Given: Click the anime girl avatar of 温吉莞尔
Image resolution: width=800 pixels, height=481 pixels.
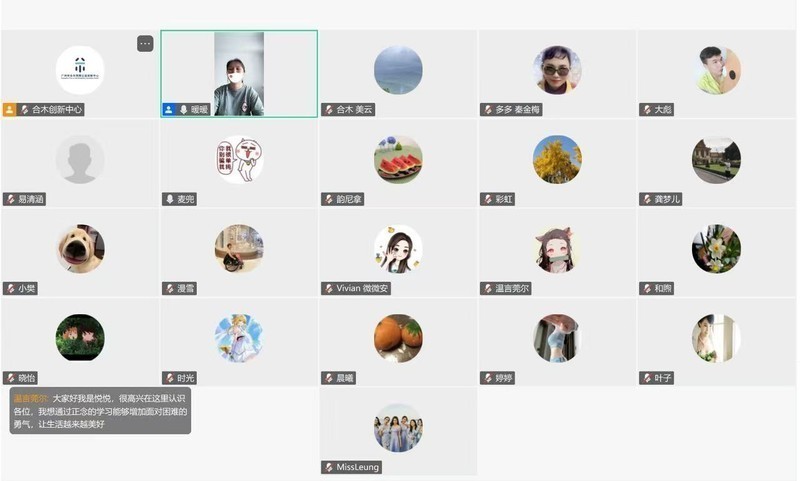Looking at the screenshot, I should [x=557, y=249].
